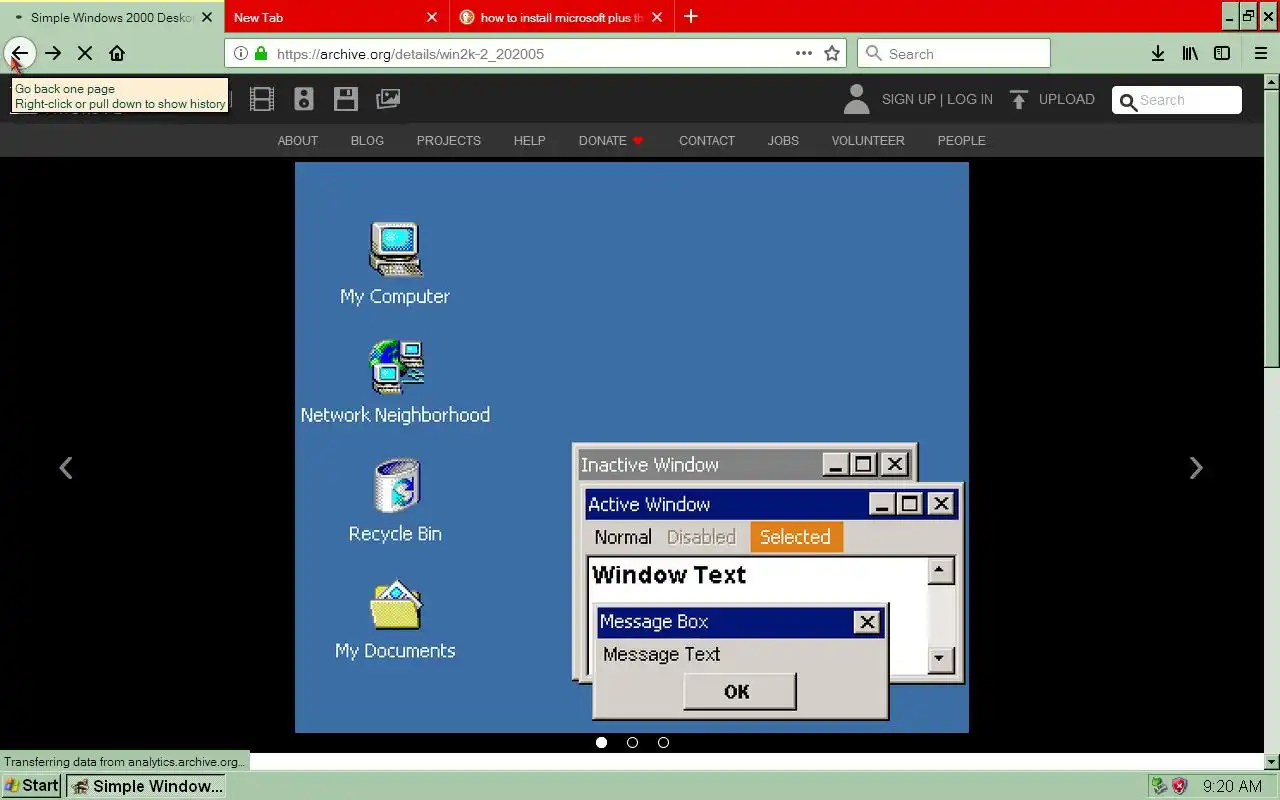Show site information for archive.org
This screenshot has height=800, width=1280.
click(241, 53)
